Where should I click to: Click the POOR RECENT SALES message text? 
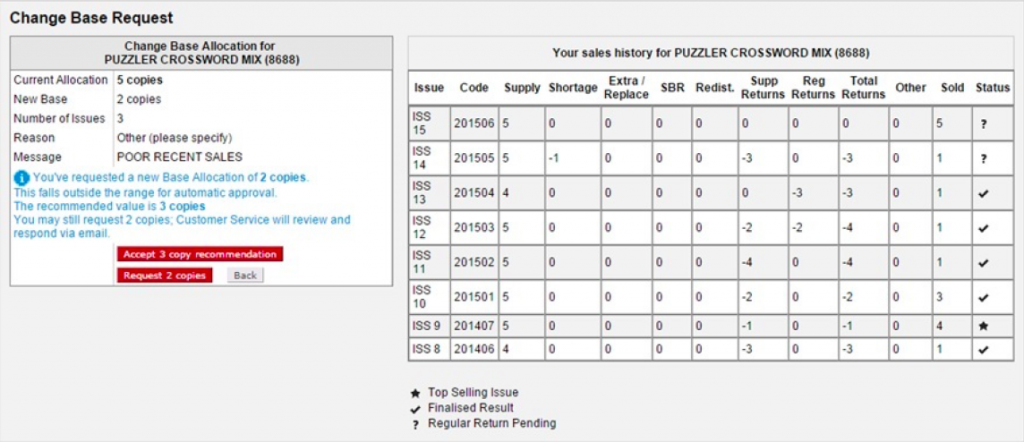(x=179, y=157)
